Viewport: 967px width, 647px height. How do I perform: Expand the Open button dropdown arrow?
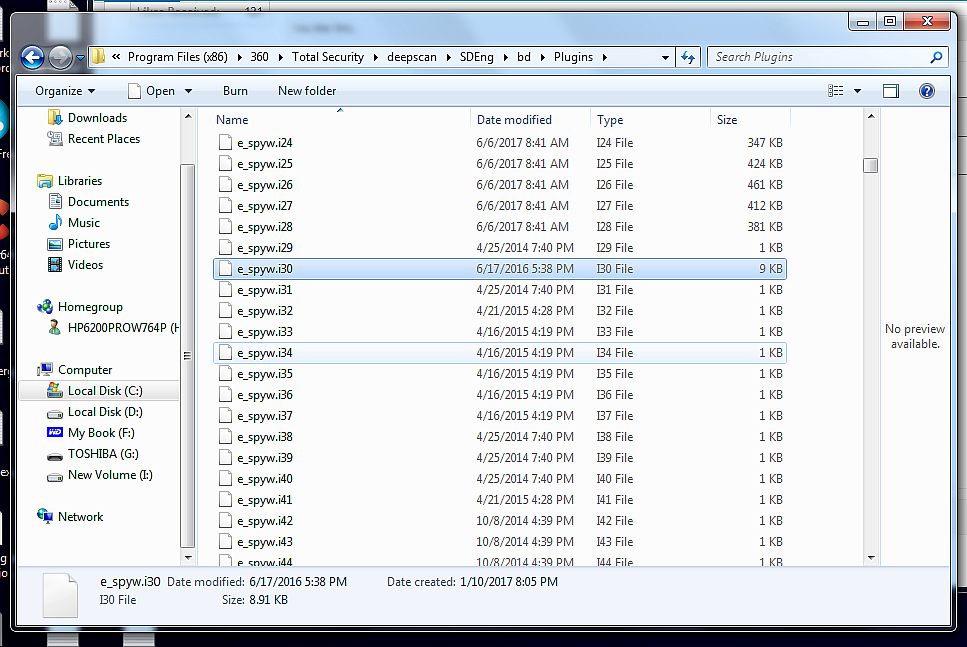tap(188, 91)
